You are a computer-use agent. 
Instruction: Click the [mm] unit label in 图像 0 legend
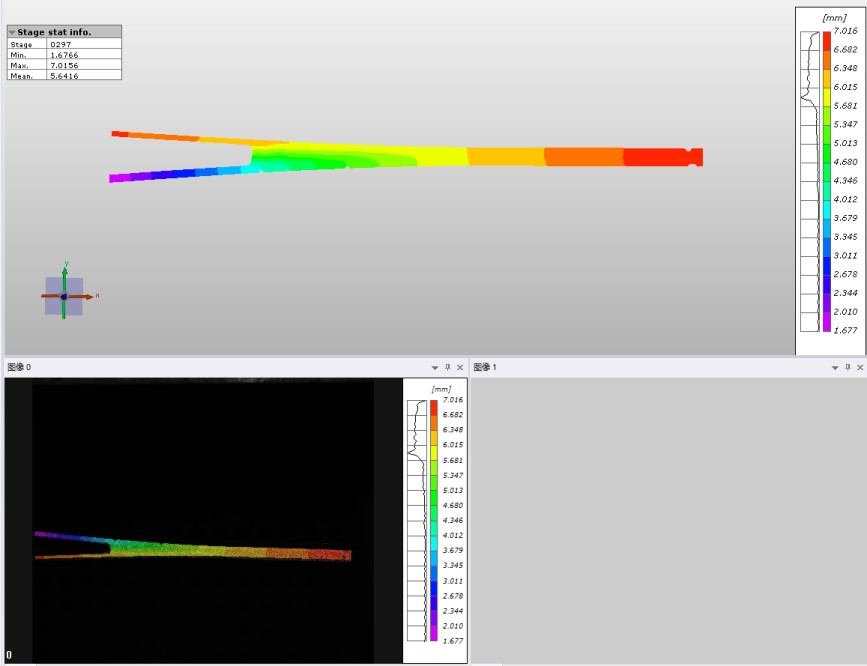coord(441,389)
